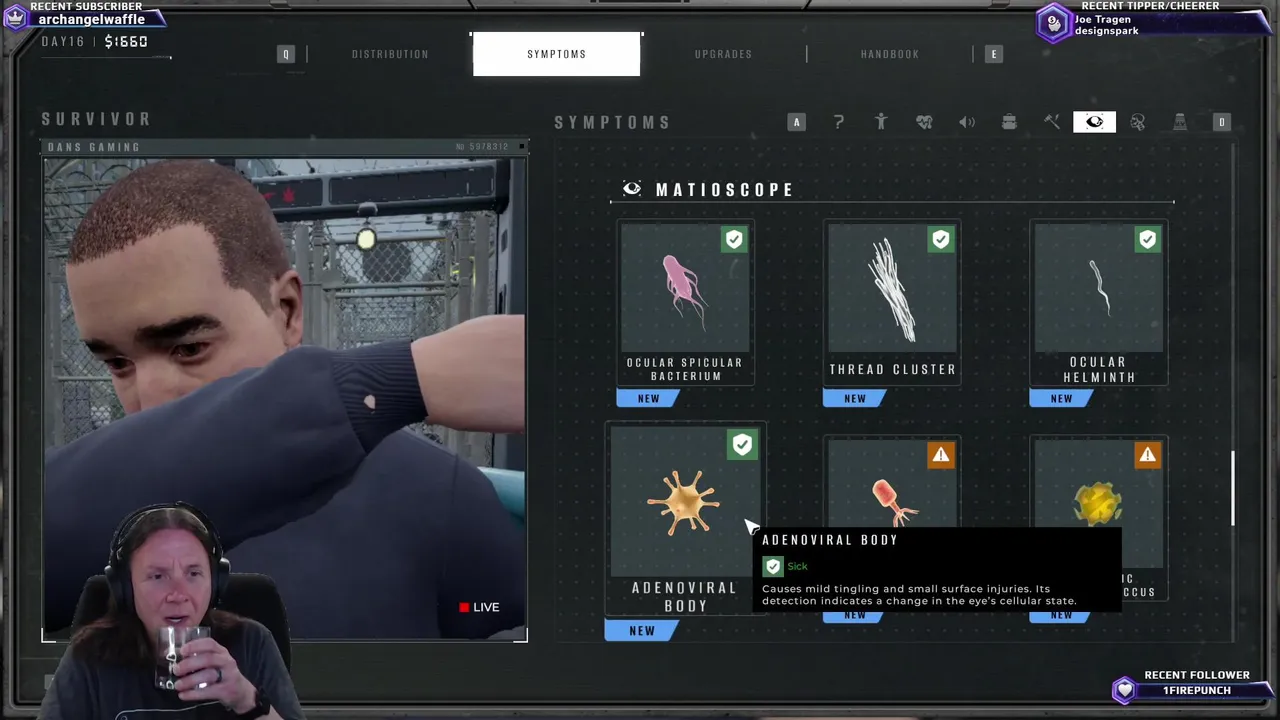Click shield badge on Ocular Helminth card
The height and width of the screenshot is (720, 1280).
[x=1147, y=239]
